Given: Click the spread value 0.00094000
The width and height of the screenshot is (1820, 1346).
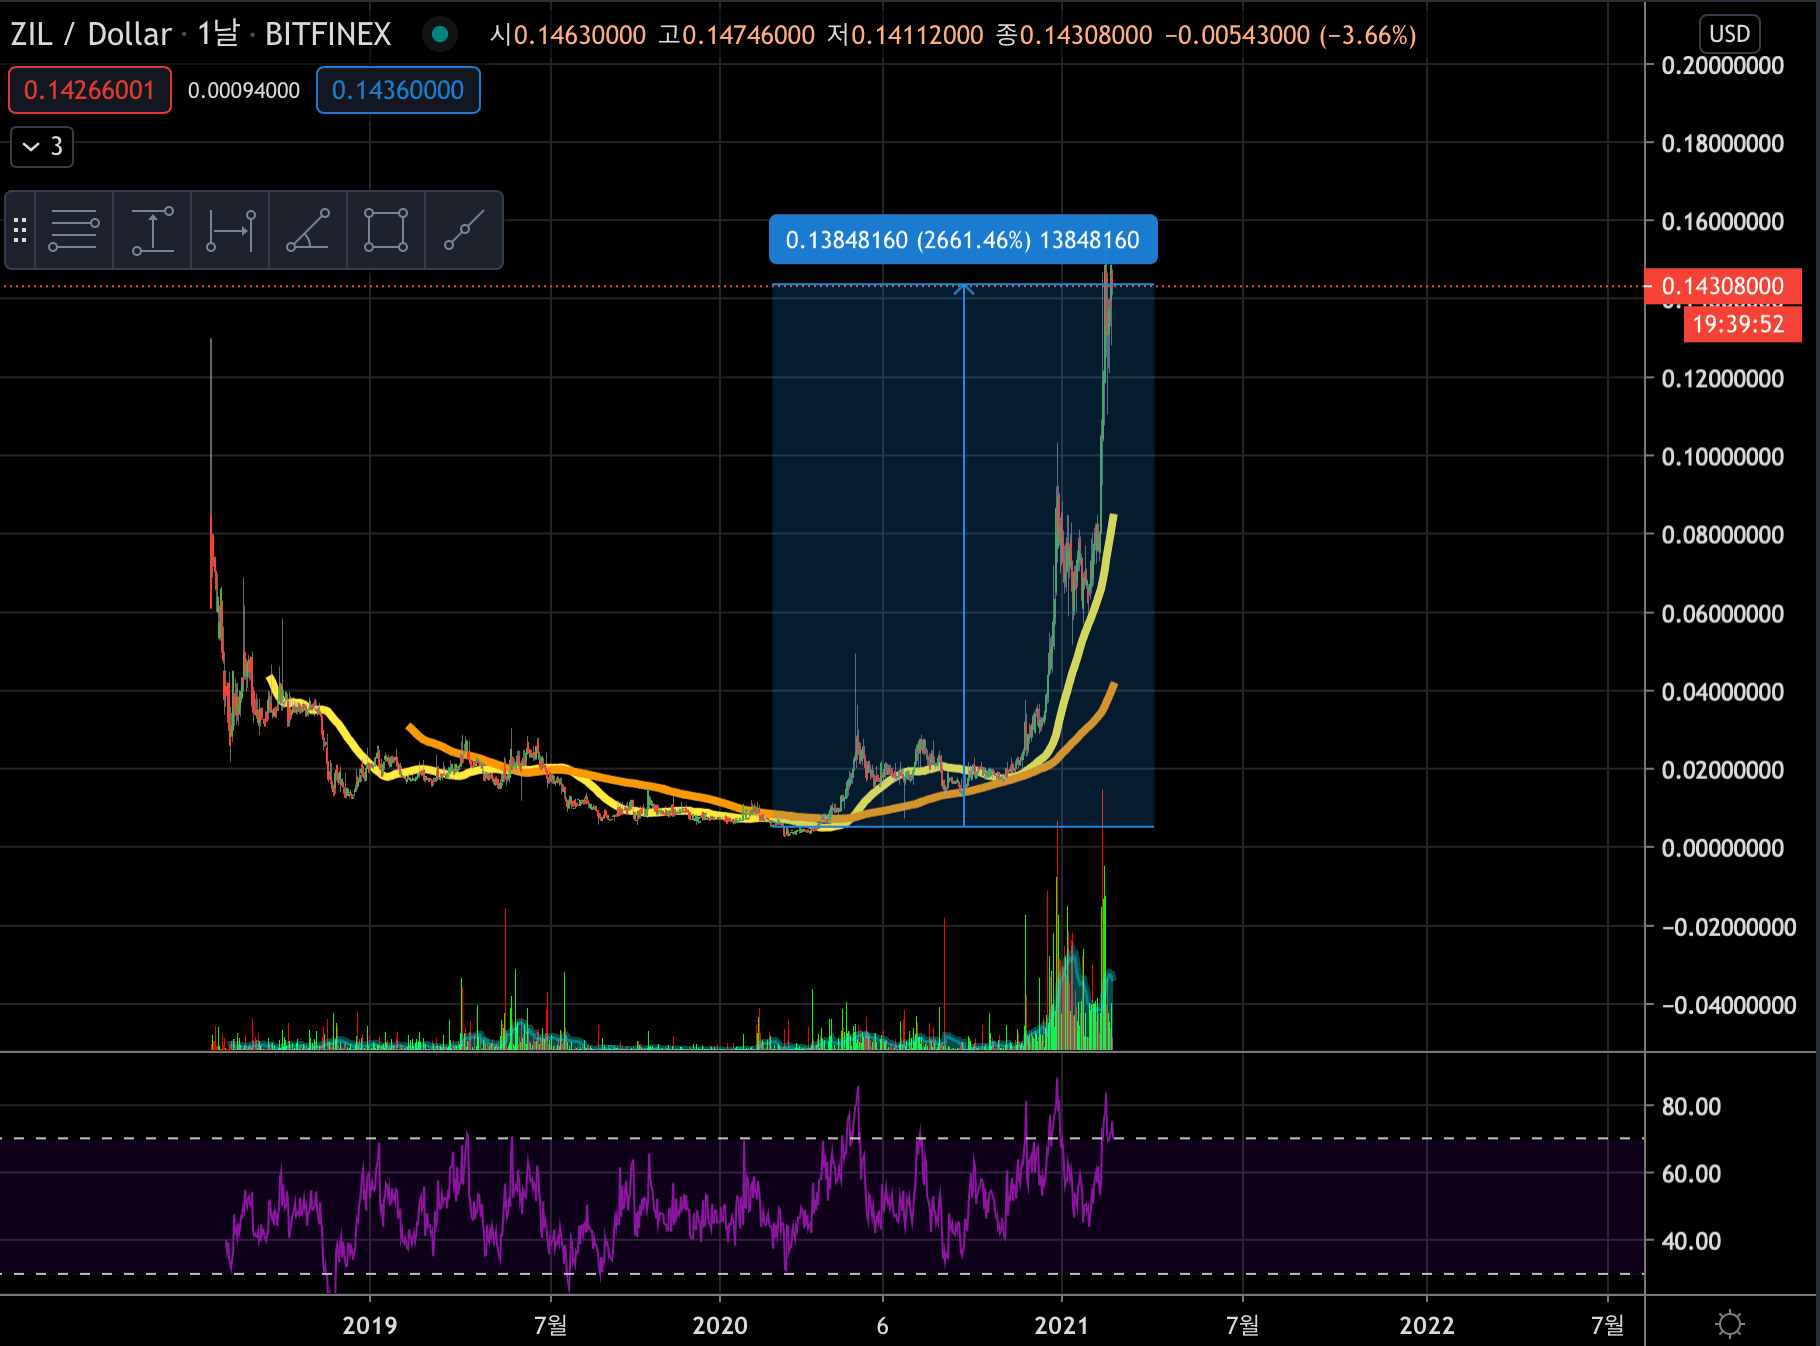Looking at the screenshot, I should pos(244,90).
